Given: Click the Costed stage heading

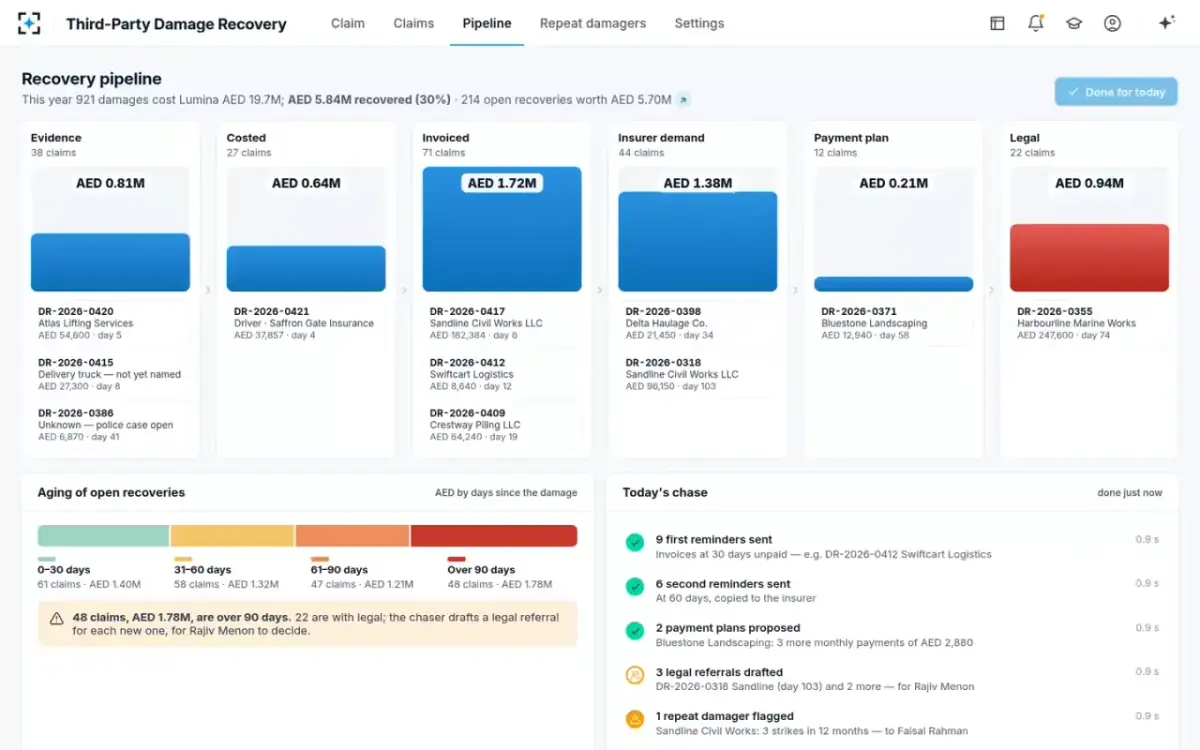Looking at the screenshot, I should [246, 138].
